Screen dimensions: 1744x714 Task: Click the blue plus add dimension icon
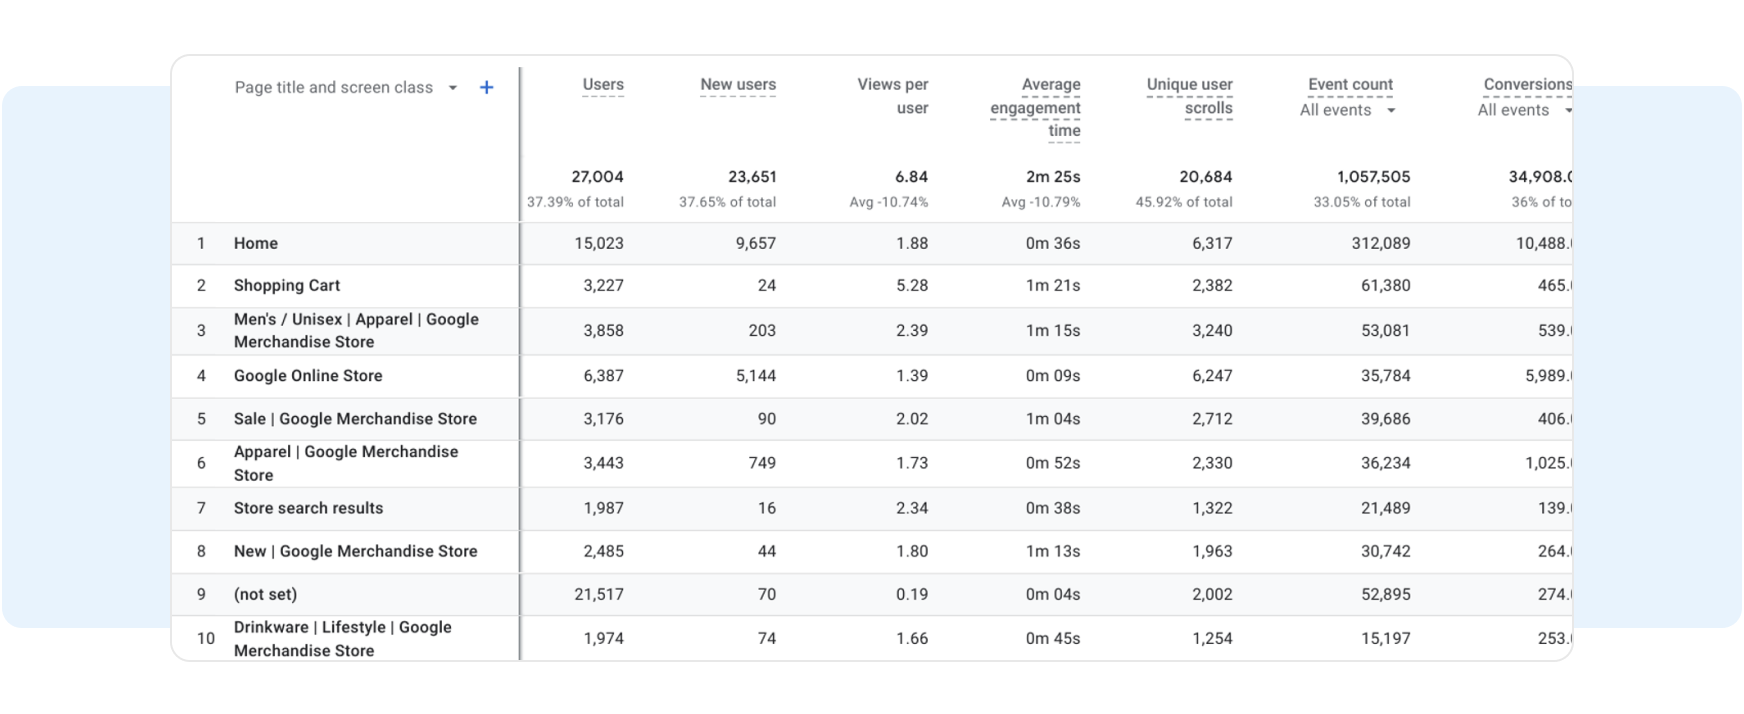[x=486, y=88]
